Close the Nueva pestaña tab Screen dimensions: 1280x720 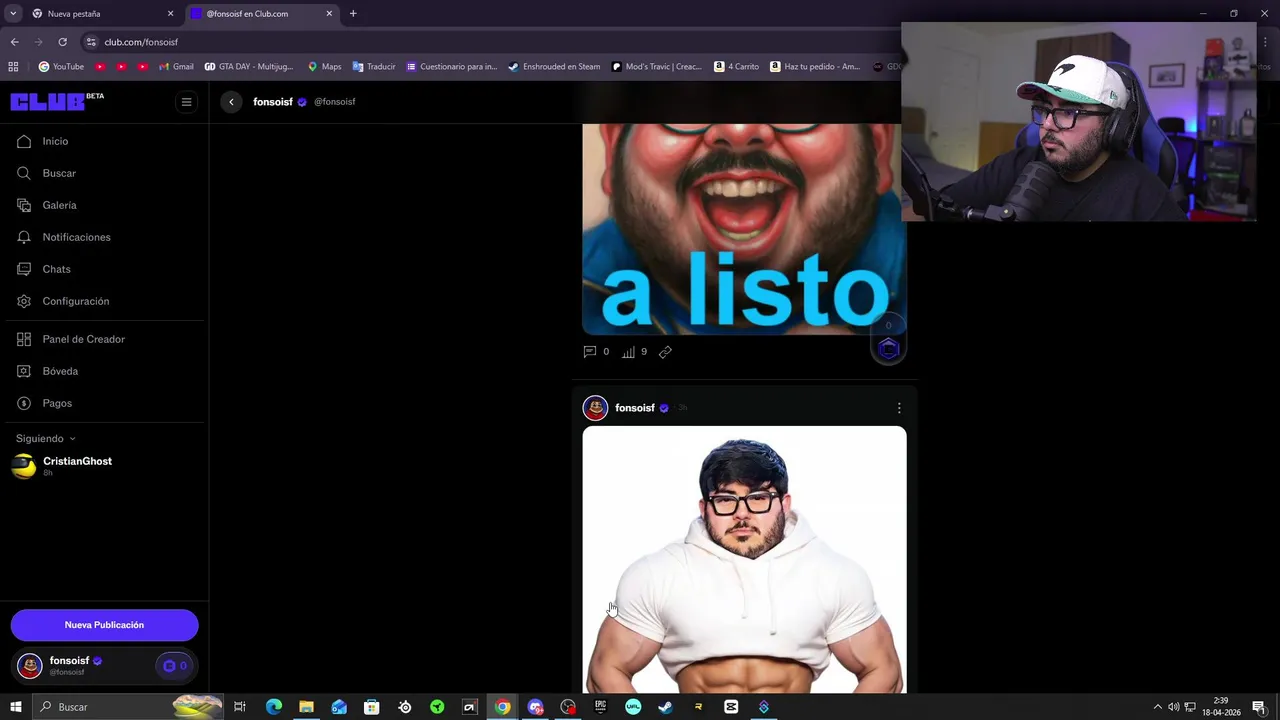(x=170, y=14)
